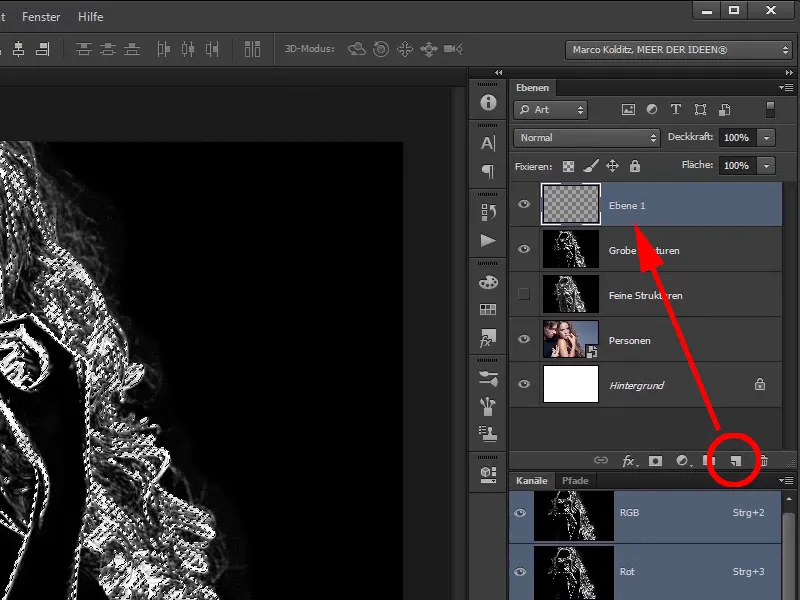Screen dimensions: 800x600
Task: Open the Brush panel icon
Action: pos(488,406)
